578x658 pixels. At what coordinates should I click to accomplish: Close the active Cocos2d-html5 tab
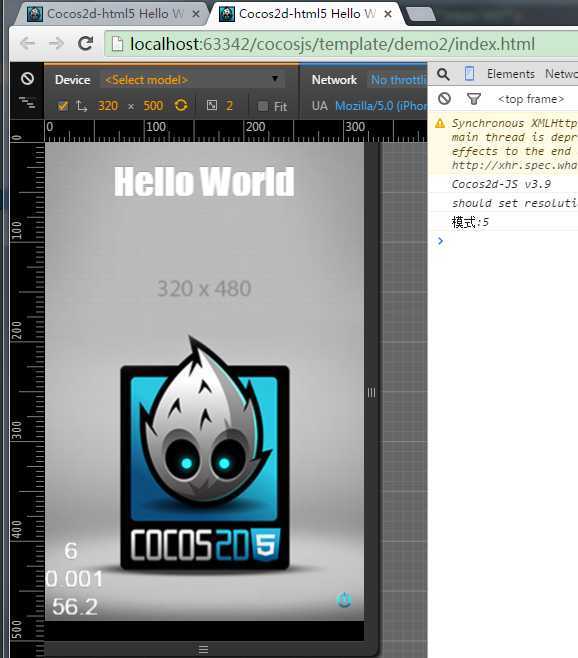(x=388, y=14)
